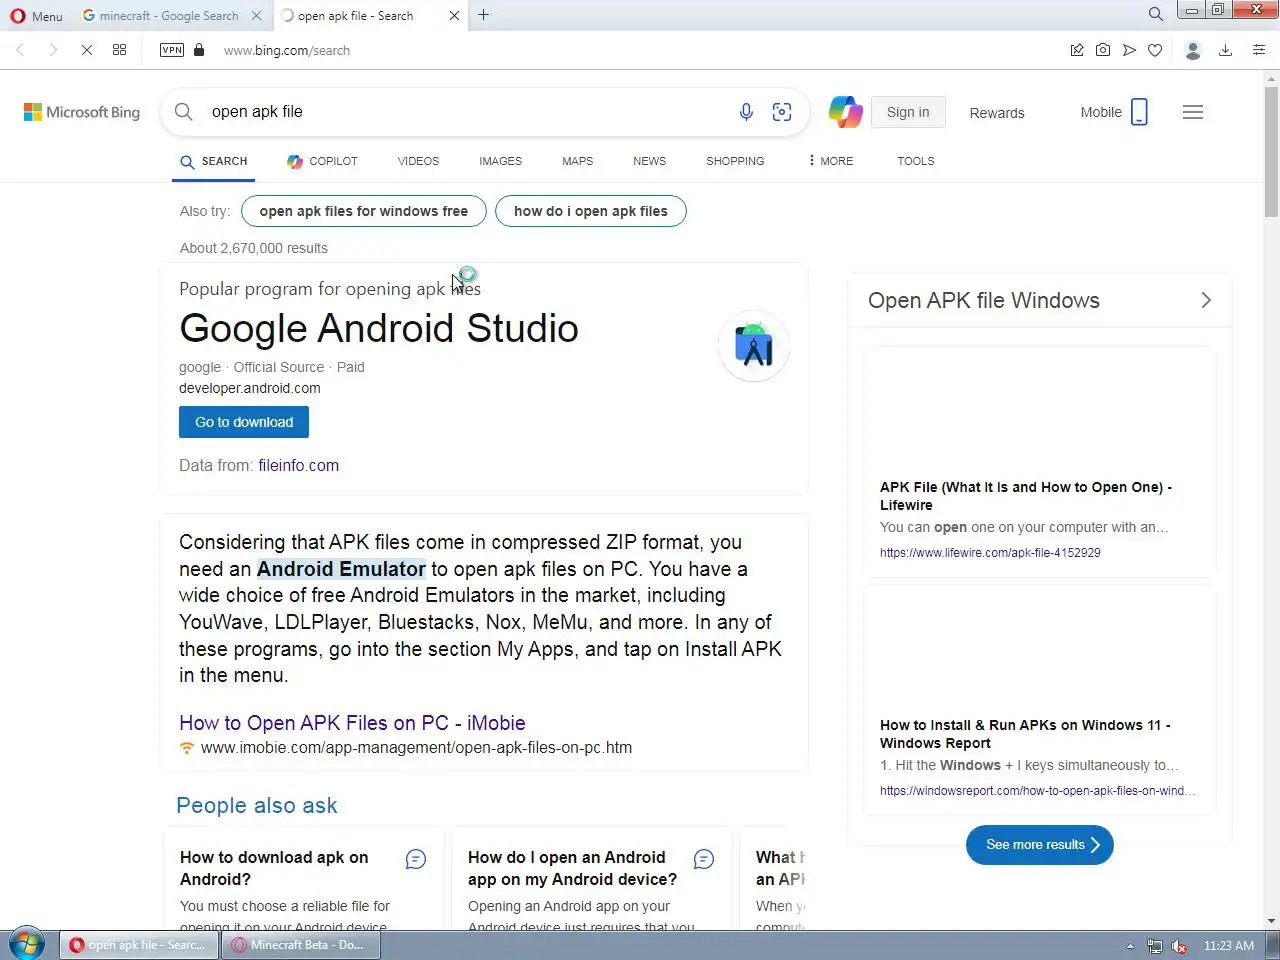Open visual search camera icon

click(782, 112)
